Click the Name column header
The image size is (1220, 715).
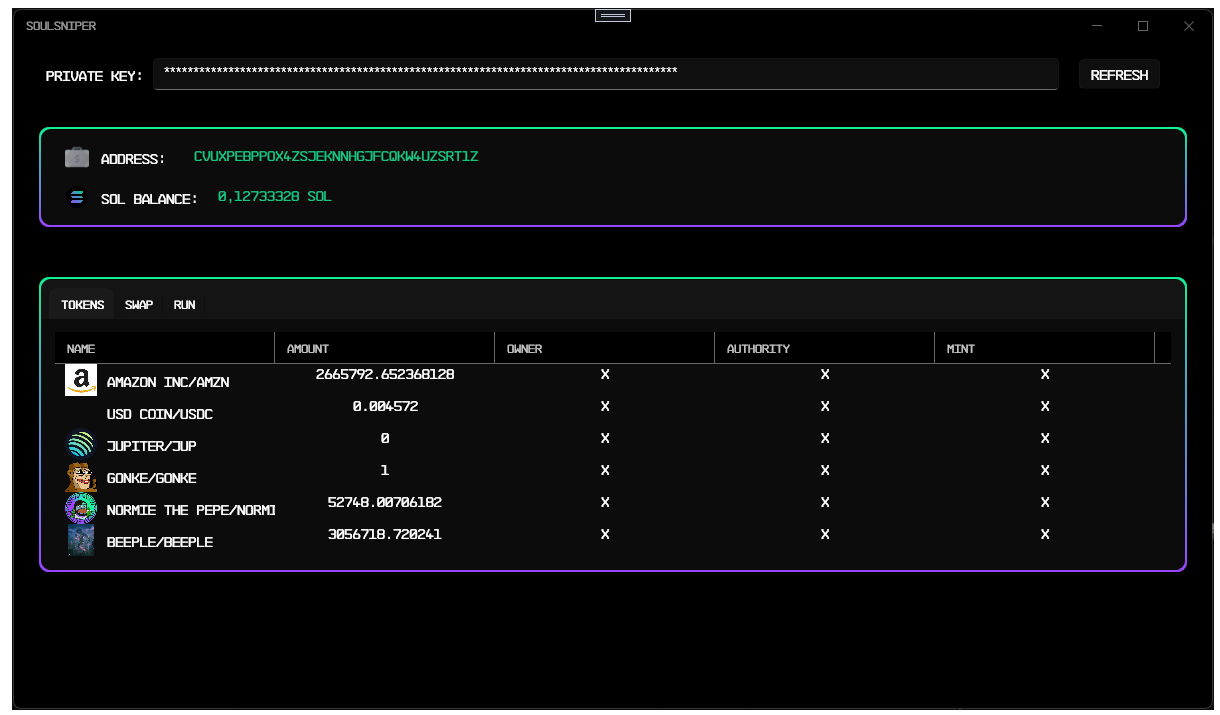(80, 348)
